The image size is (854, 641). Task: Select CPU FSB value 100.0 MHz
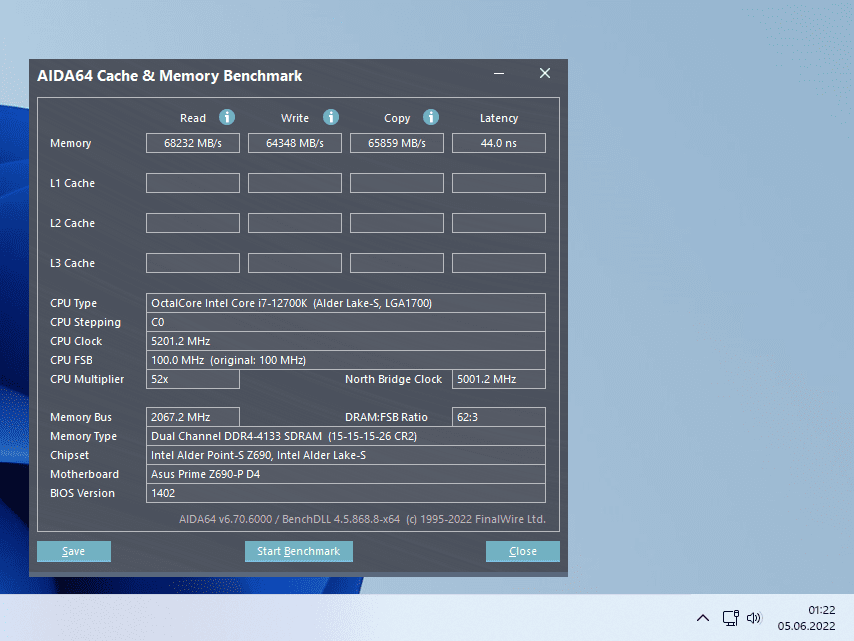(x=345, y=360)
